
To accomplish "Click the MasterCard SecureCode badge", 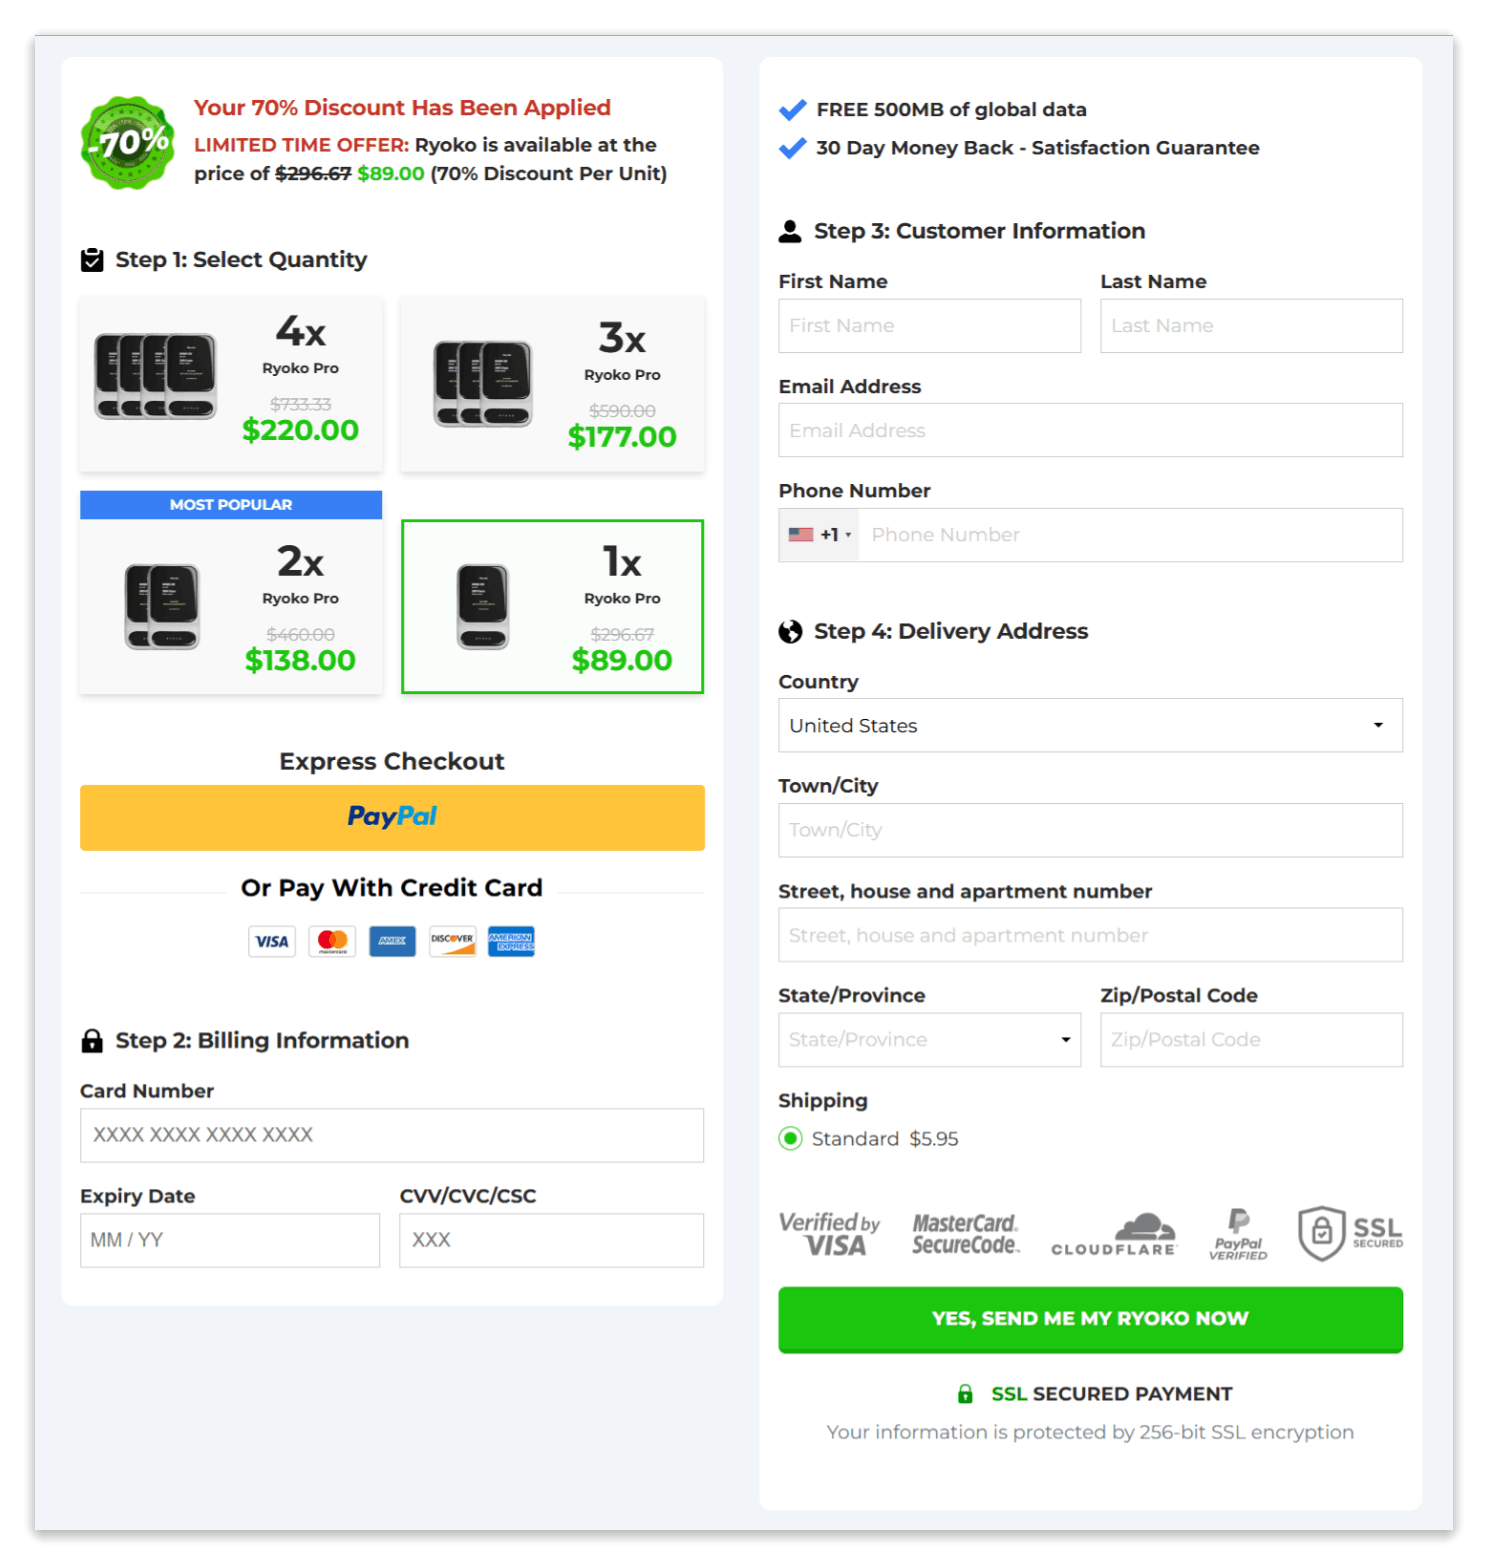I will (x=965, y=1234).
